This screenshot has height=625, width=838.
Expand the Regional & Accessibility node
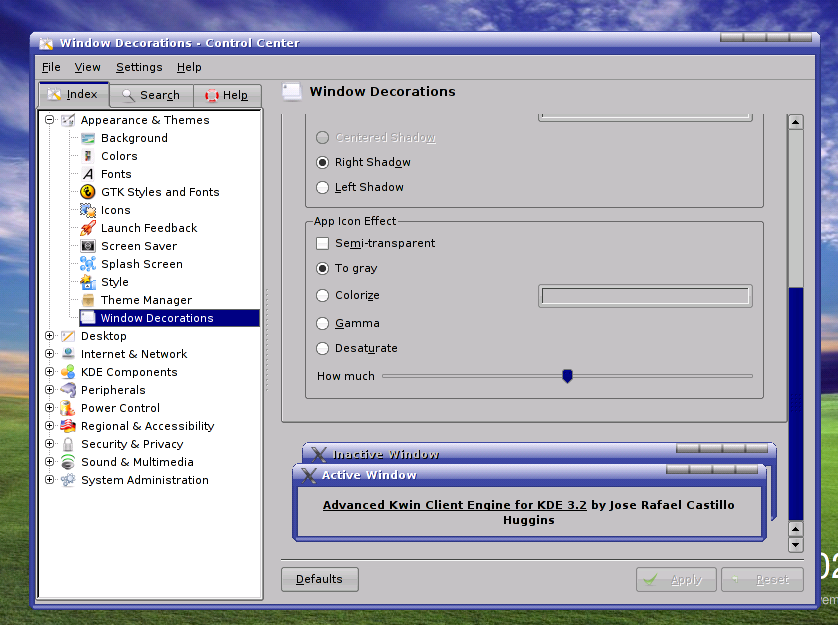[49, 426]
